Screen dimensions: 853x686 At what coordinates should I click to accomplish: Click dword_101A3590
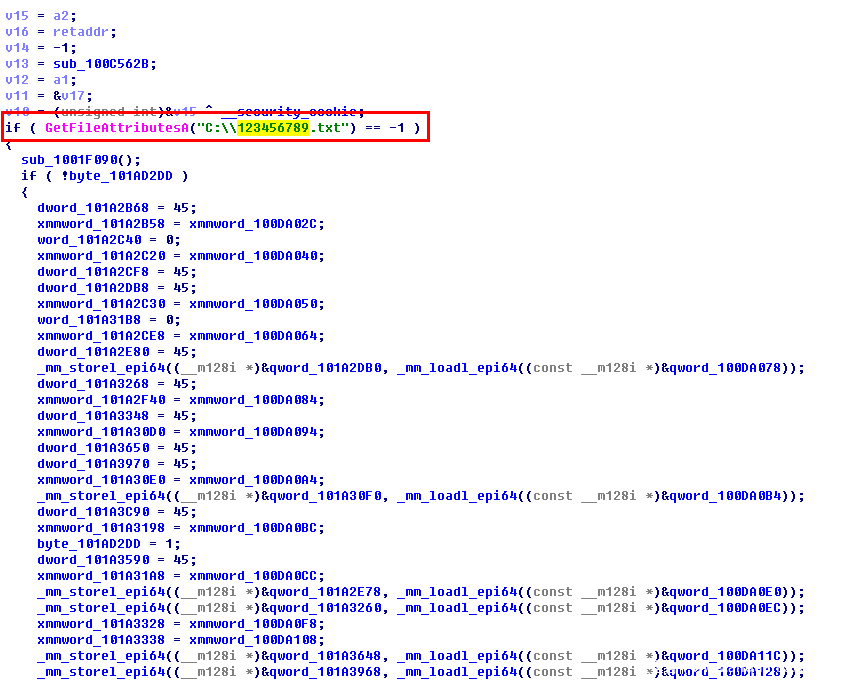pyautogui.click(x=93, y=560)
